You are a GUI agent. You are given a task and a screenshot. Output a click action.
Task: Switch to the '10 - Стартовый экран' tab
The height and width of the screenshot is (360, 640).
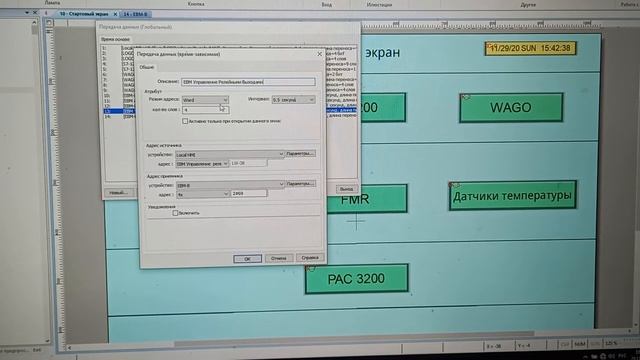coord(84,14)
